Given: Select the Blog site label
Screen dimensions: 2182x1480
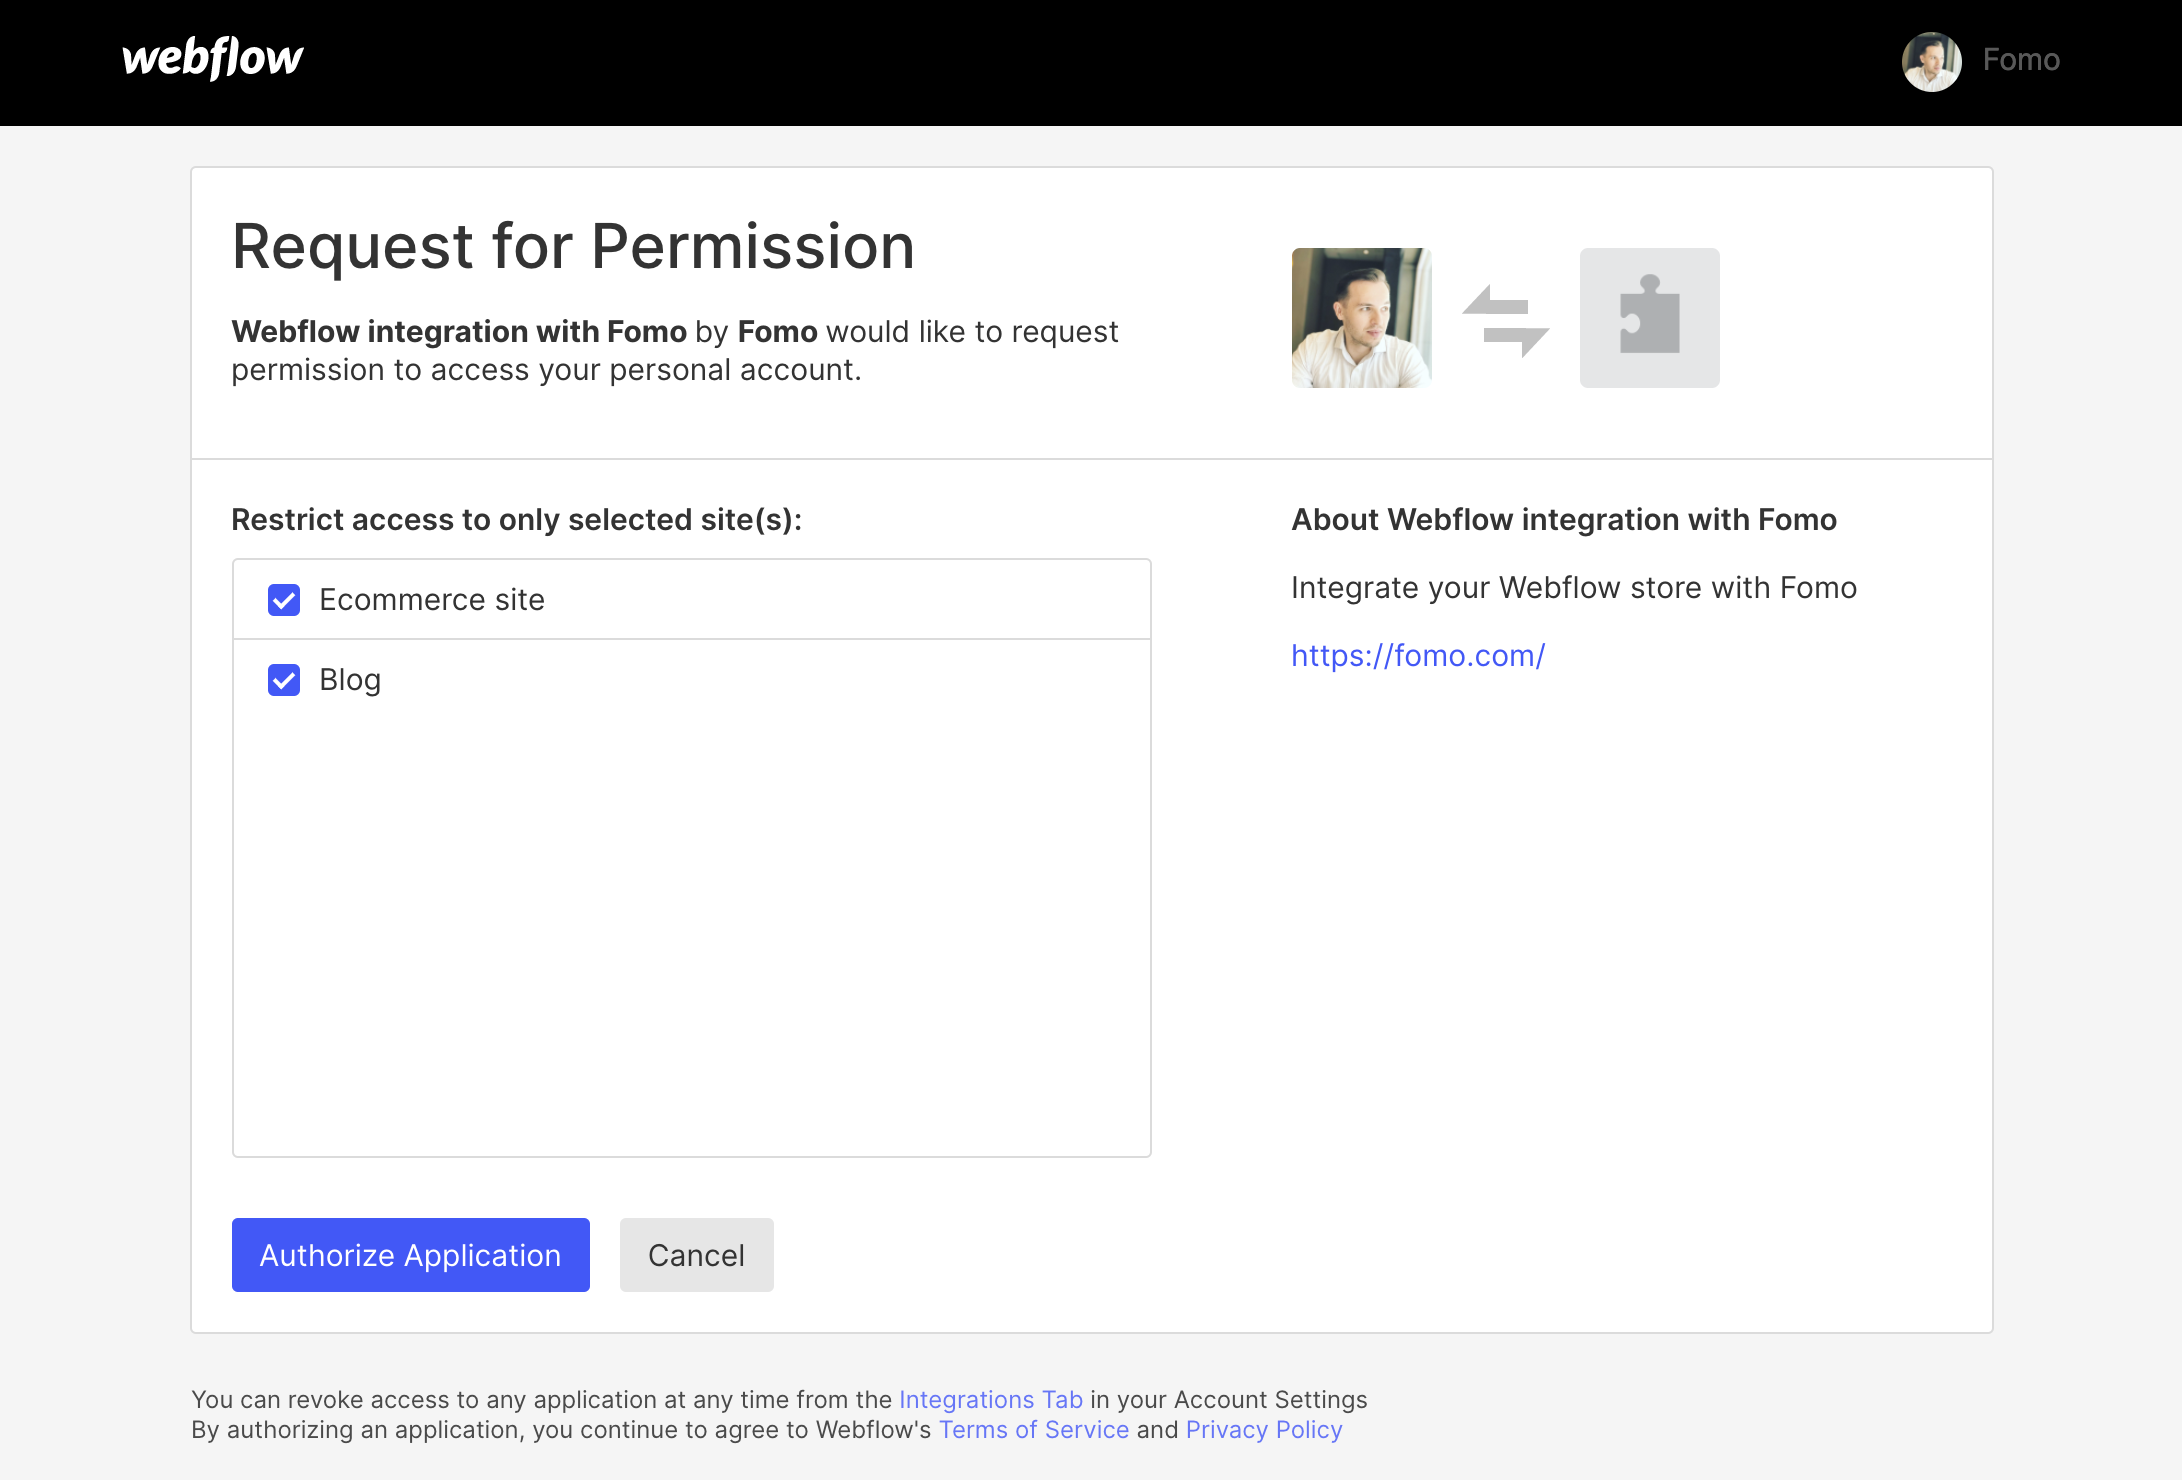Looking at the screenshot, I should tap(350, 680).
